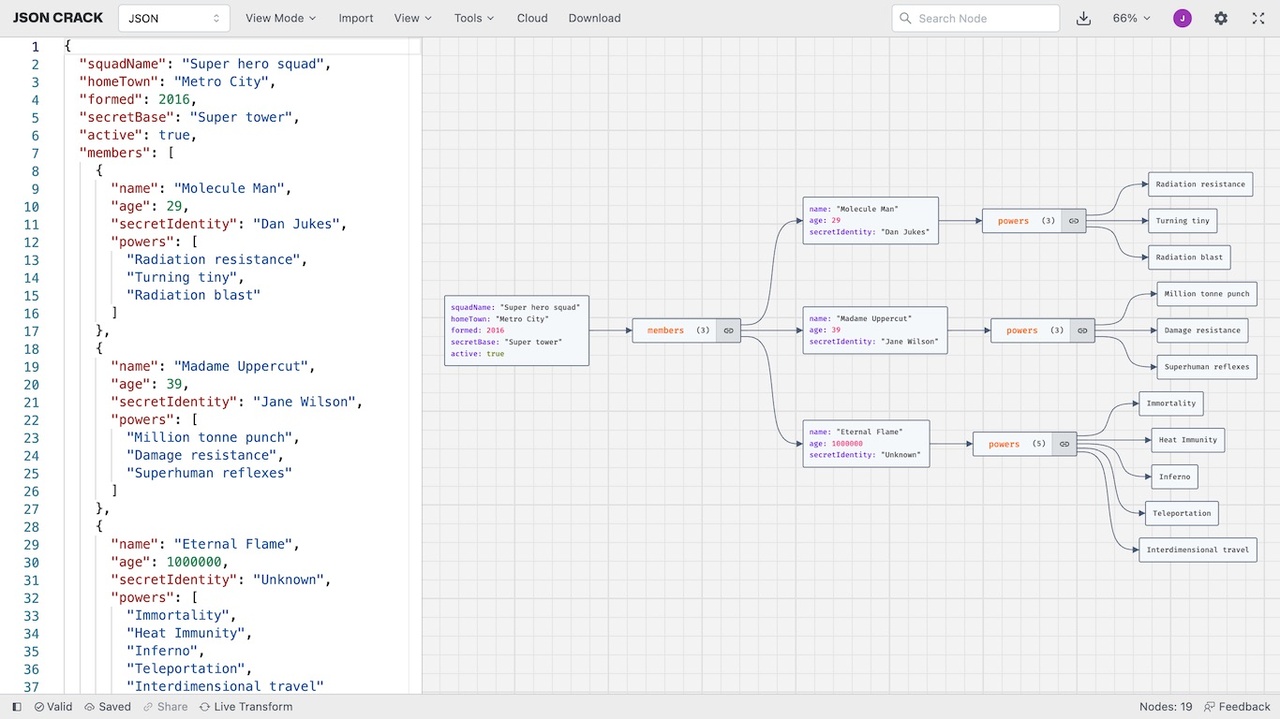Open the View menu
The height and width of the screenshot is (719, 1280).
click(411, 18)
